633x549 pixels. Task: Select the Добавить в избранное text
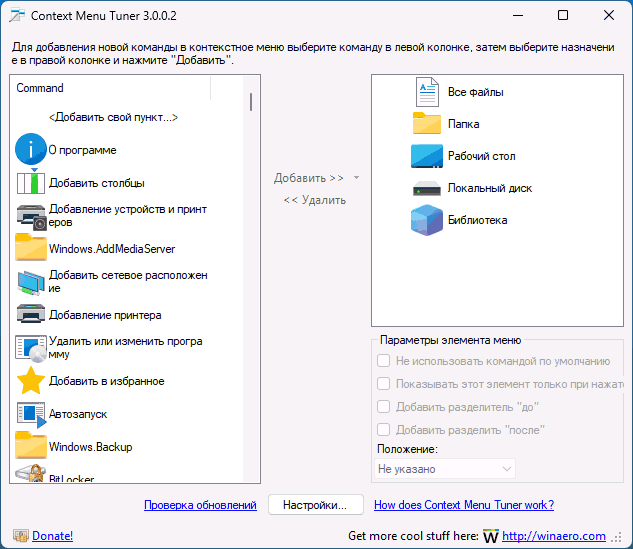pyautogui.click(x=107, y=381)
